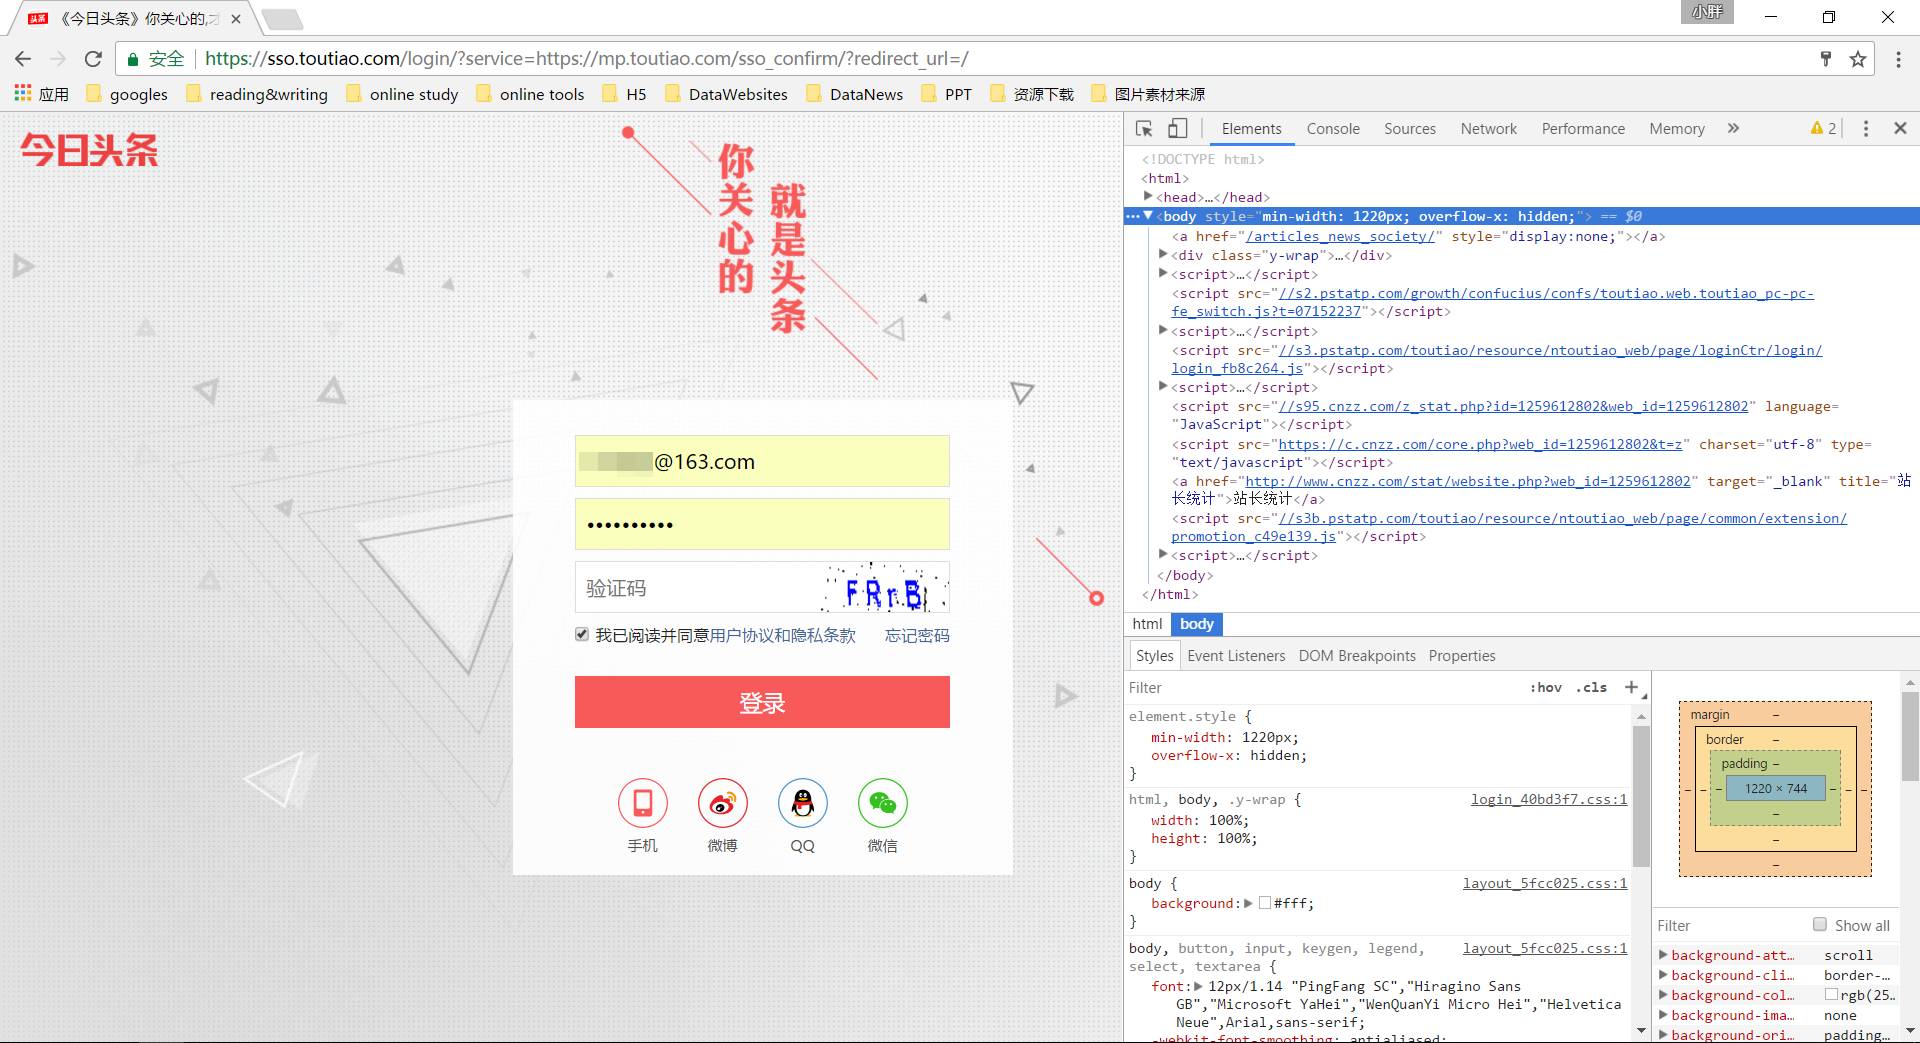The width and height of the screenshot is (1920, 1043).
Task: Open the WeChat login icon
Action: pyautogui.click(x=882, y=803)
